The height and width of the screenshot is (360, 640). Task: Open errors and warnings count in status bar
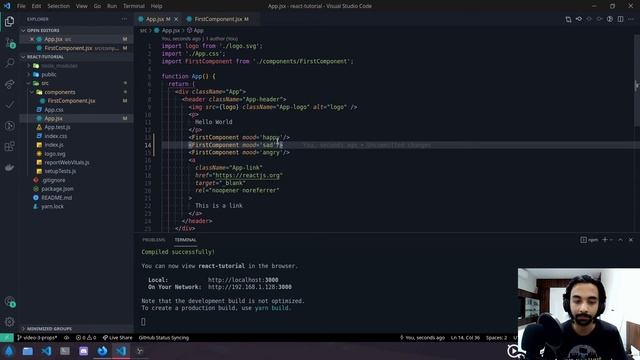coord(86,338)
